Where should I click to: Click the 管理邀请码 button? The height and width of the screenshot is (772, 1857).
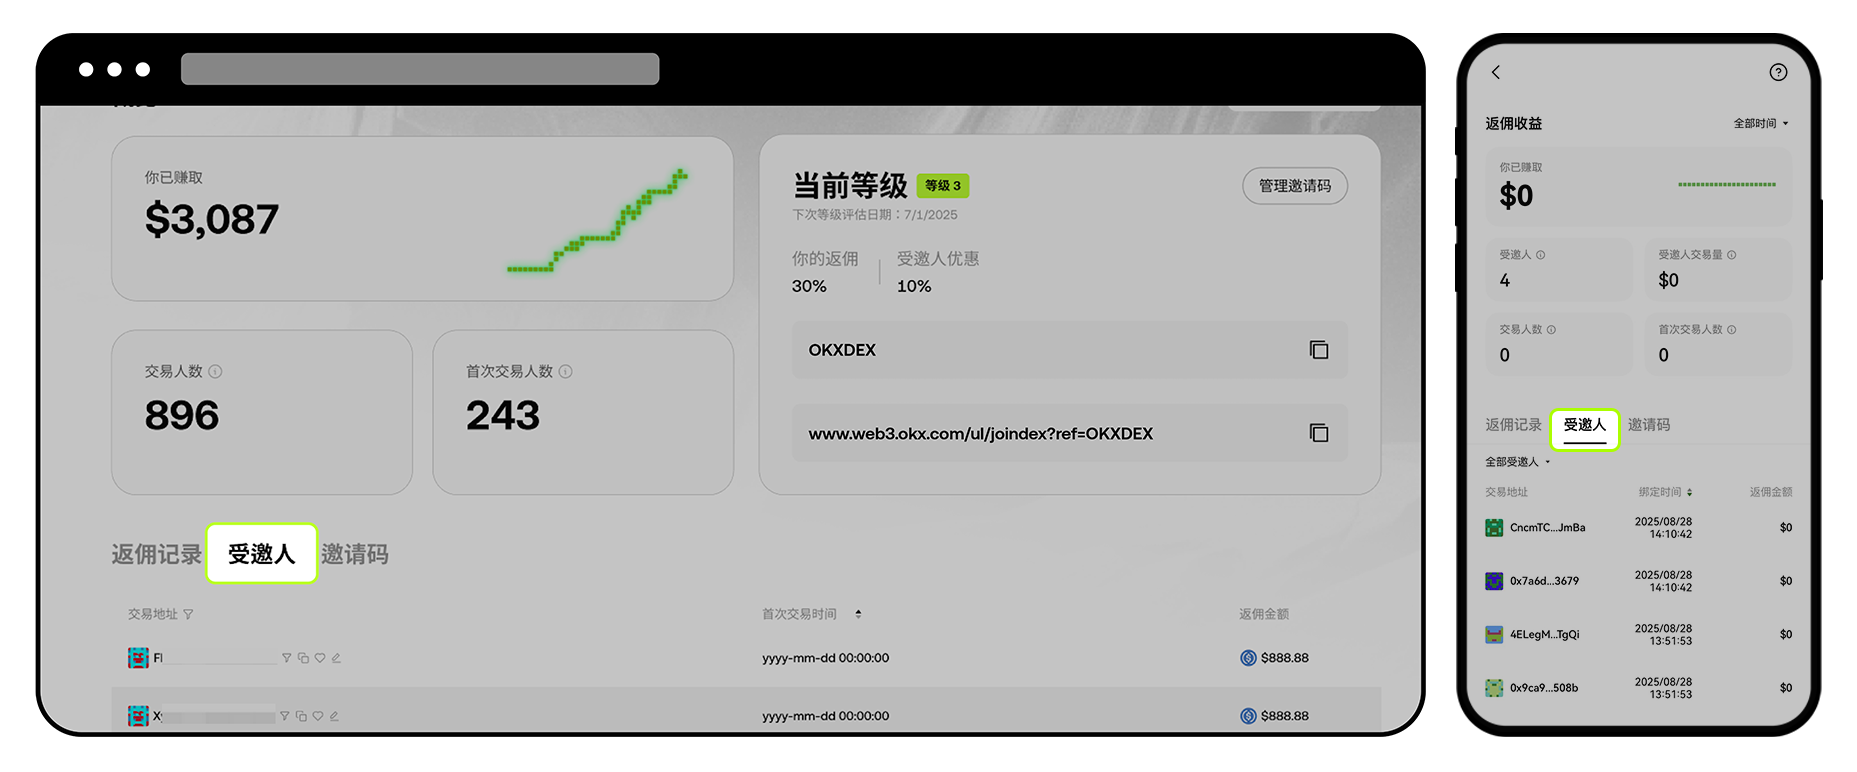tap(1294, 186)
